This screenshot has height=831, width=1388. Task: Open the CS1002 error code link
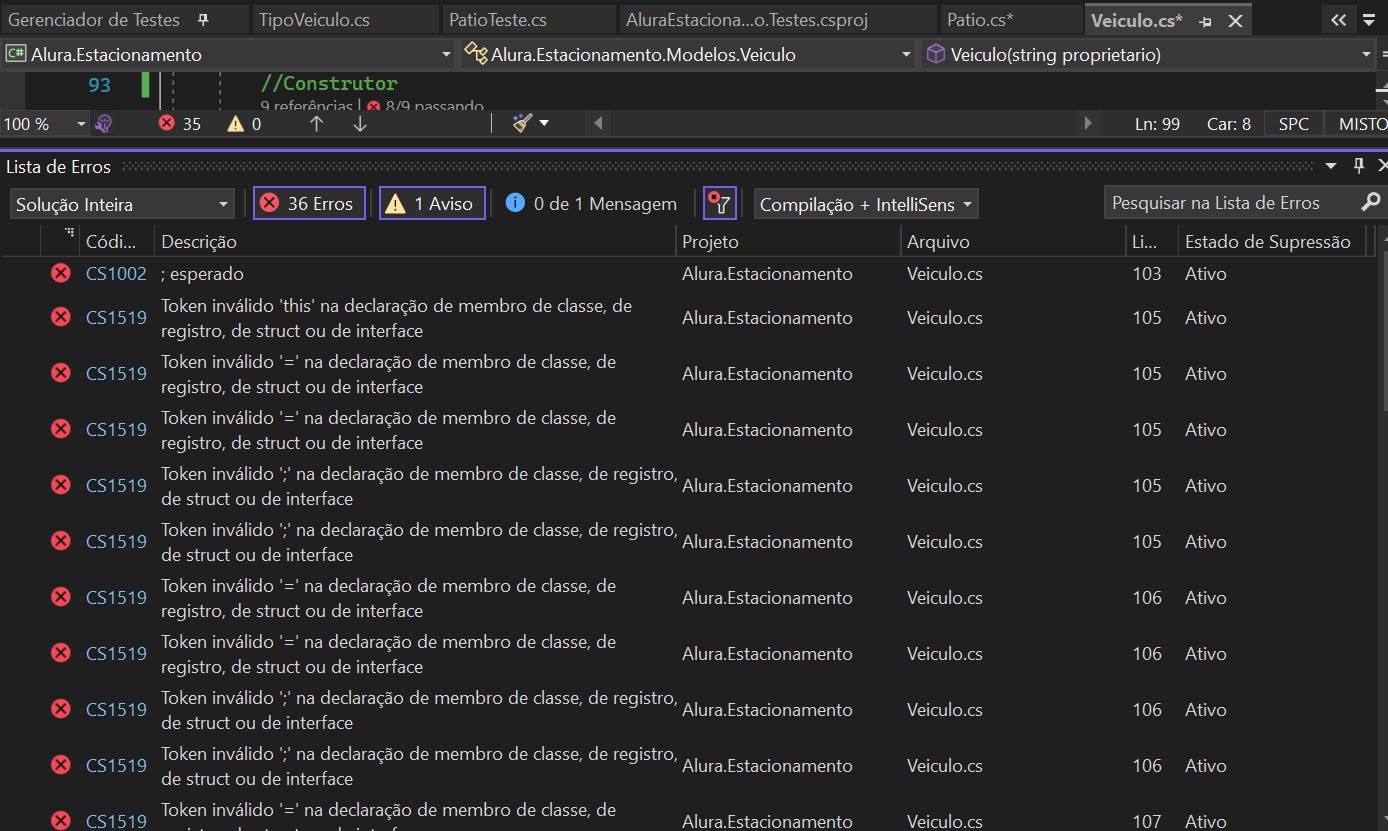(116, 273)
